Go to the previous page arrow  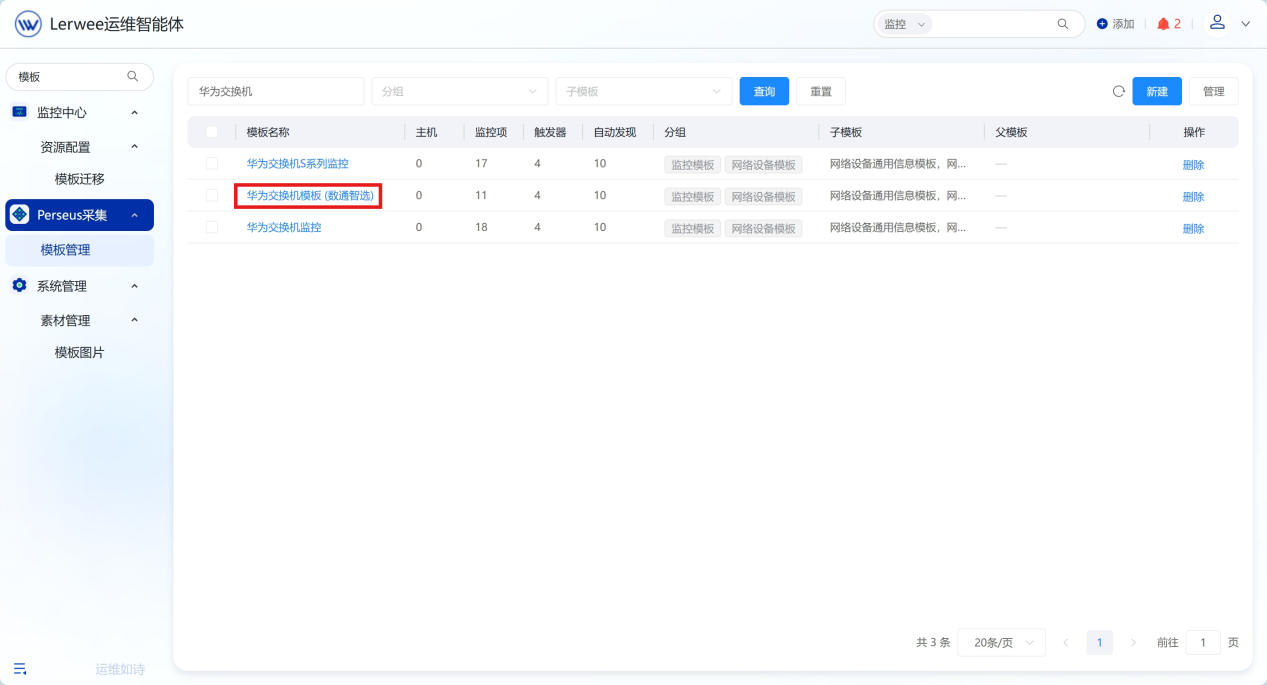coord(1066,642)
